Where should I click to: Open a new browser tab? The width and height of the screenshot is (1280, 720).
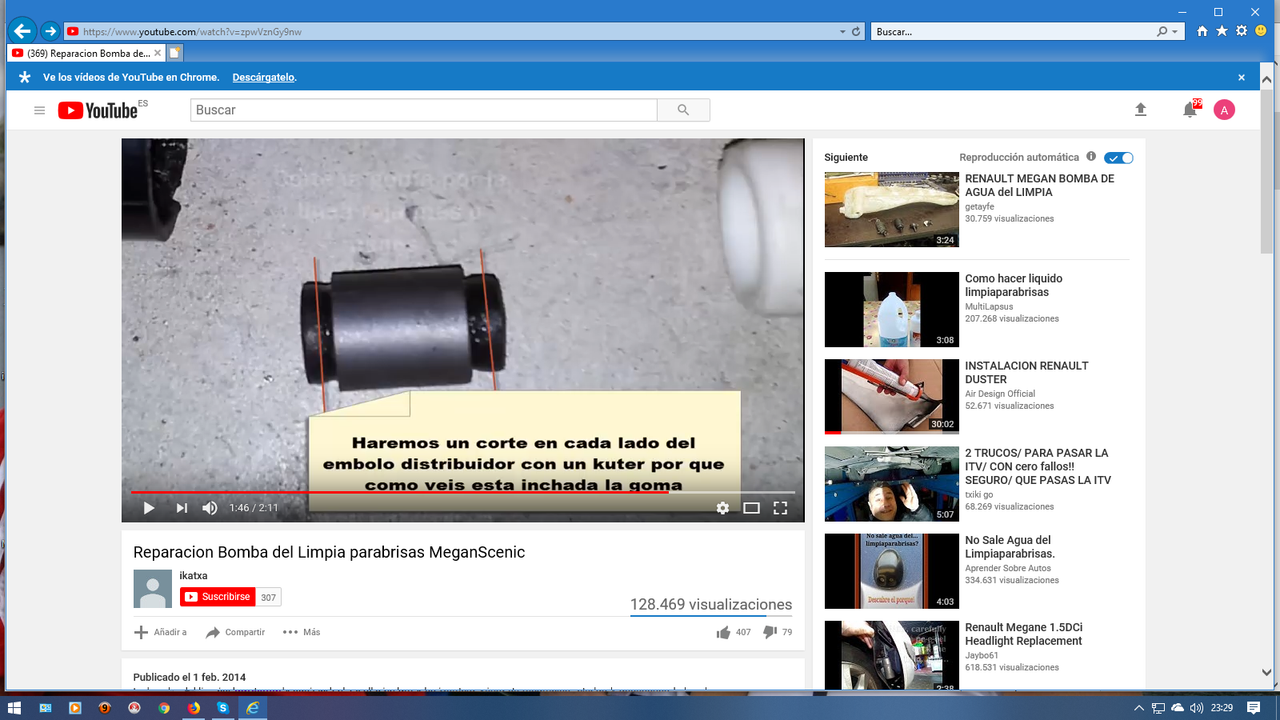(x=176, y=53)
